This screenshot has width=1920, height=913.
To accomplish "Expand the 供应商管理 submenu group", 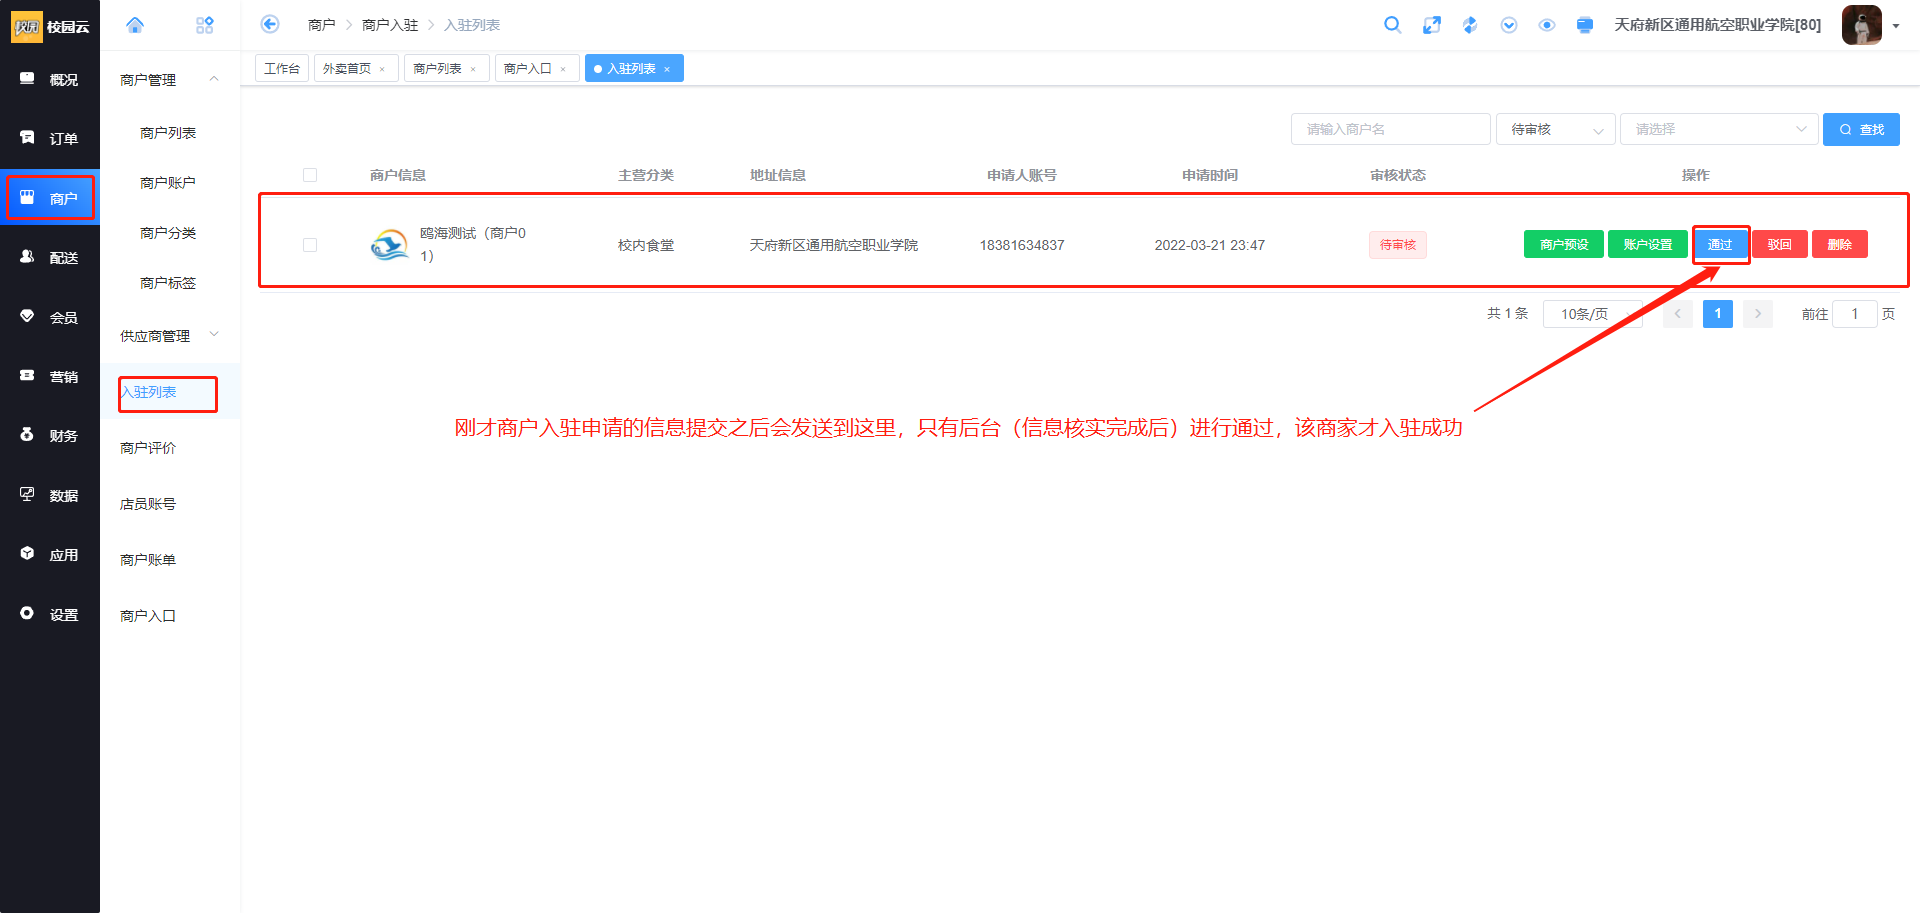I will click(170, 335).
